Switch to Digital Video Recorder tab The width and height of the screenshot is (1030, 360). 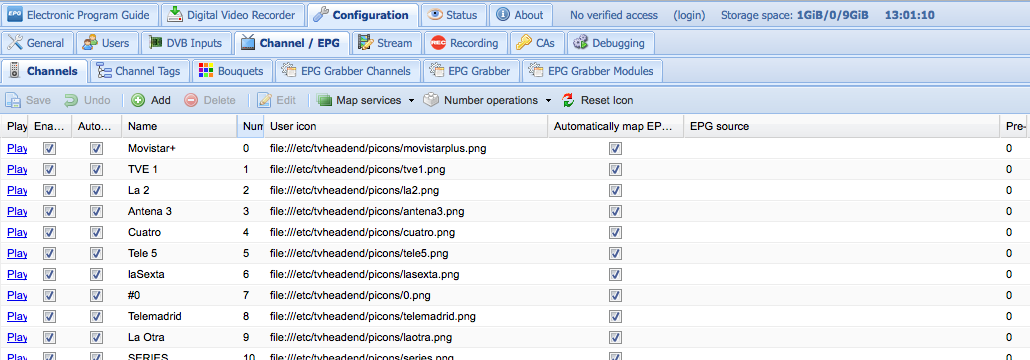tap(233, 15)
